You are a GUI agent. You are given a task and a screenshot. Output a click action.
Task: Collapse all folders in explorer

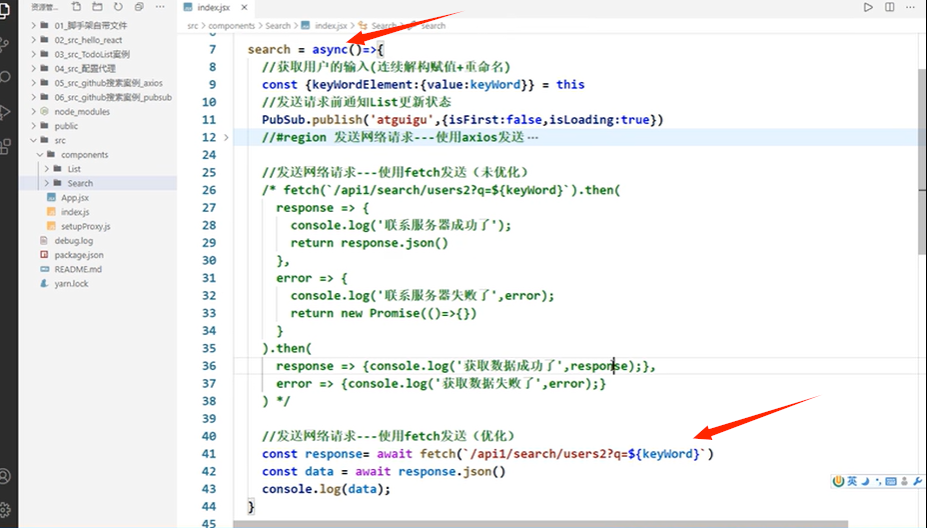click(139, 7)
